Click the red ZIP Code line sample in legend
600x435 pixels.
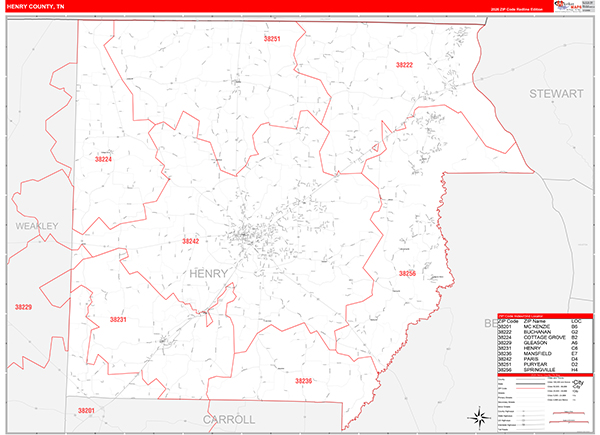[x=530, y=388]
